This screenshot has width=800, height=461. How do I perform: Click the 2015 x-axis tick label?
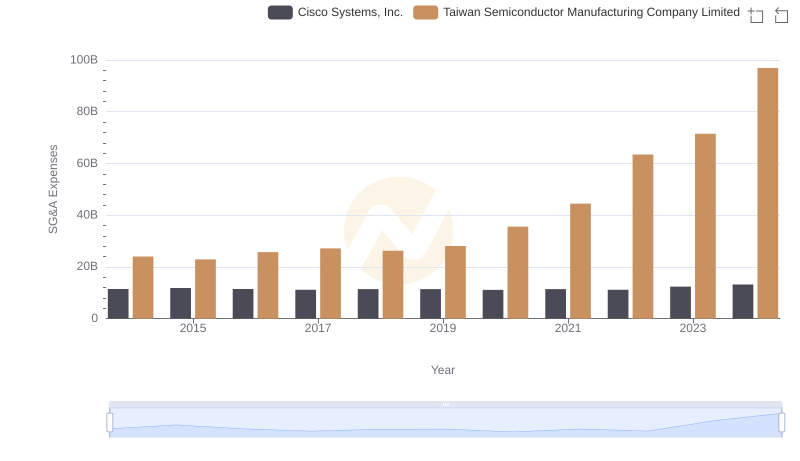pyautogui.click(x=193, y=328)
